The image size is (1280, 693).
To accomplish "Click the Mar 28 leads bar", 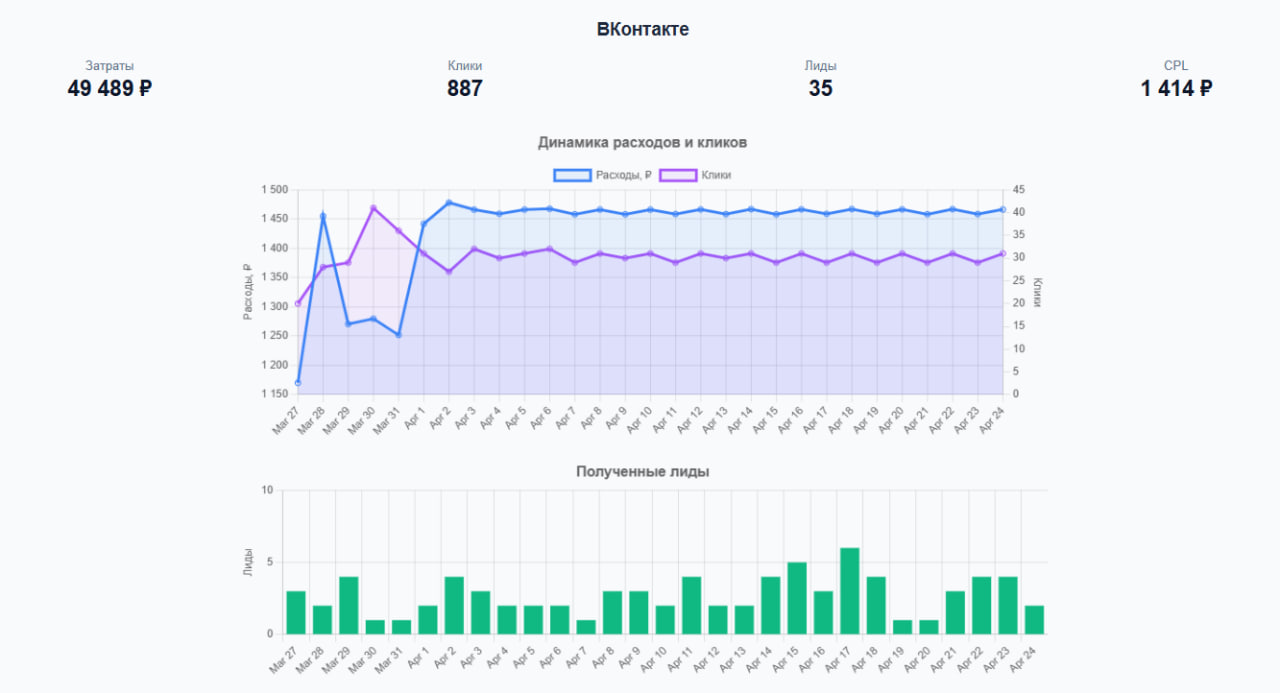I will [322, 620].
